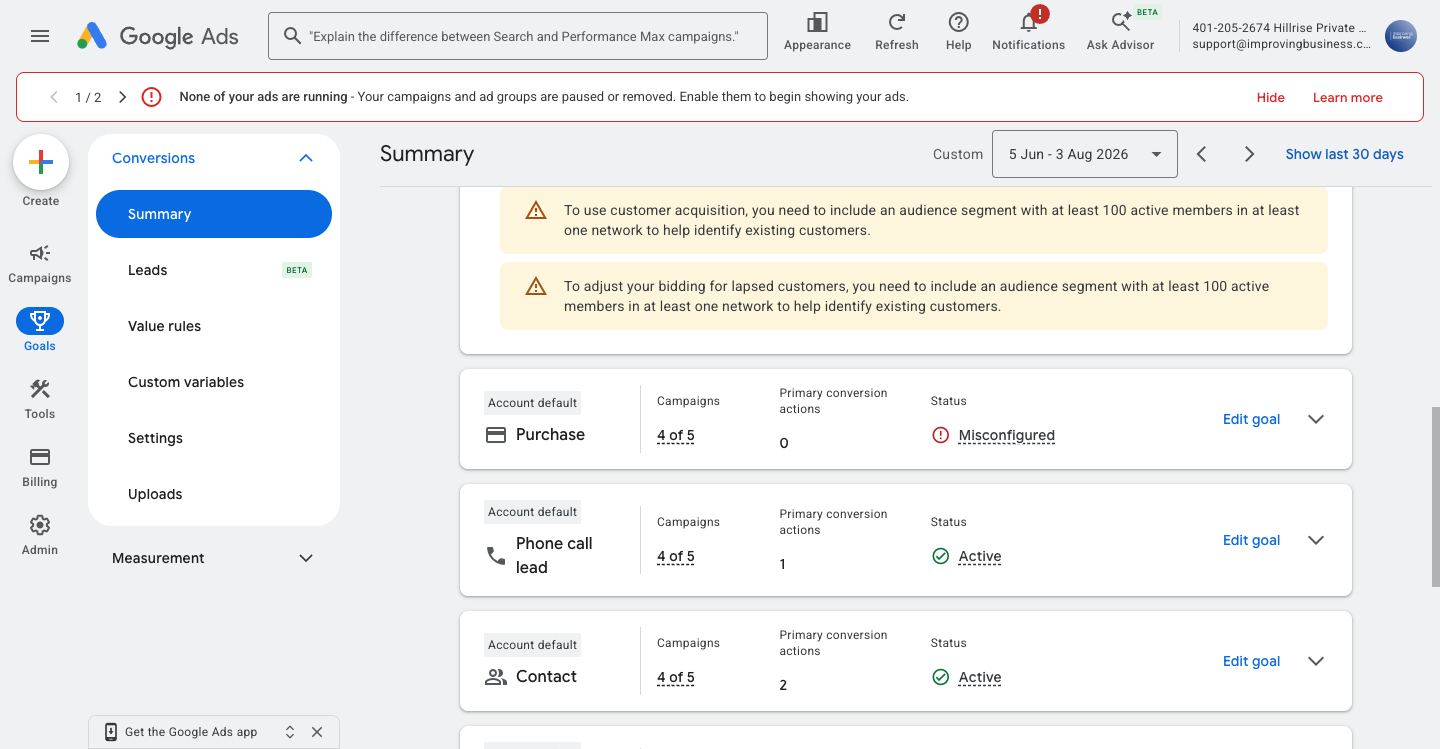Image resolution: width=1440 pixels, height=749 pixels.
Task: Click Learn more in alert banner
Action: tap(1347, 97)
